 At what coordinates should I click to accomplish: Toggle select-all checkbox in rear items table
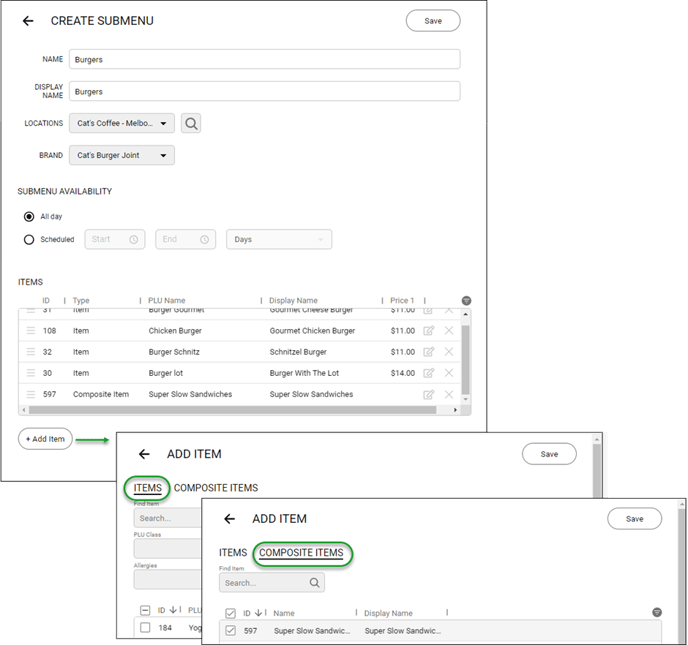coord(145,610)
